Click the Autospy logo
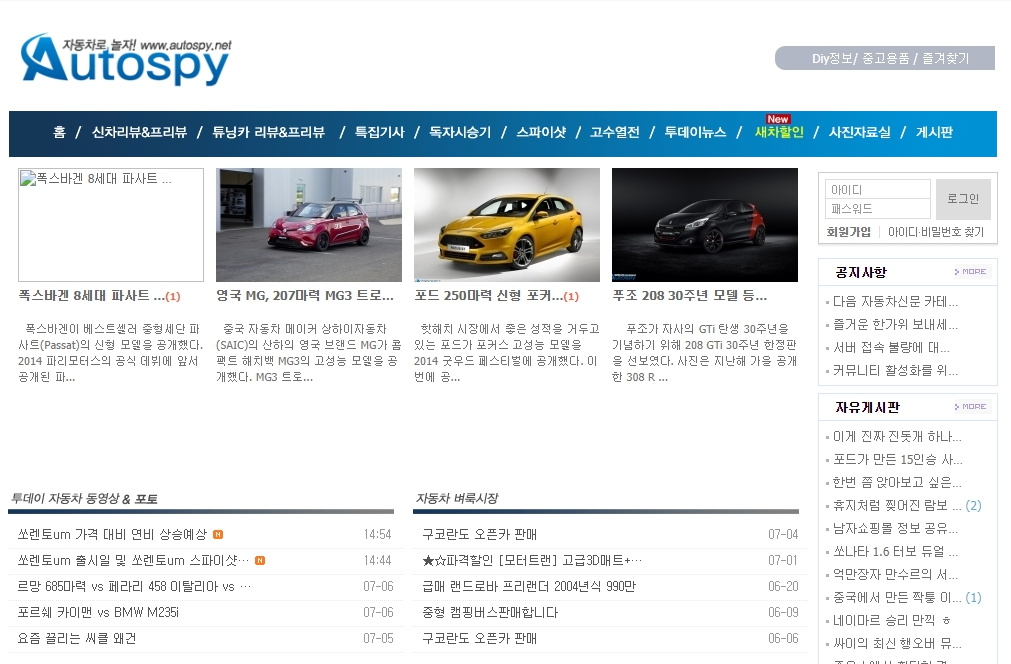 pos(125,60)
